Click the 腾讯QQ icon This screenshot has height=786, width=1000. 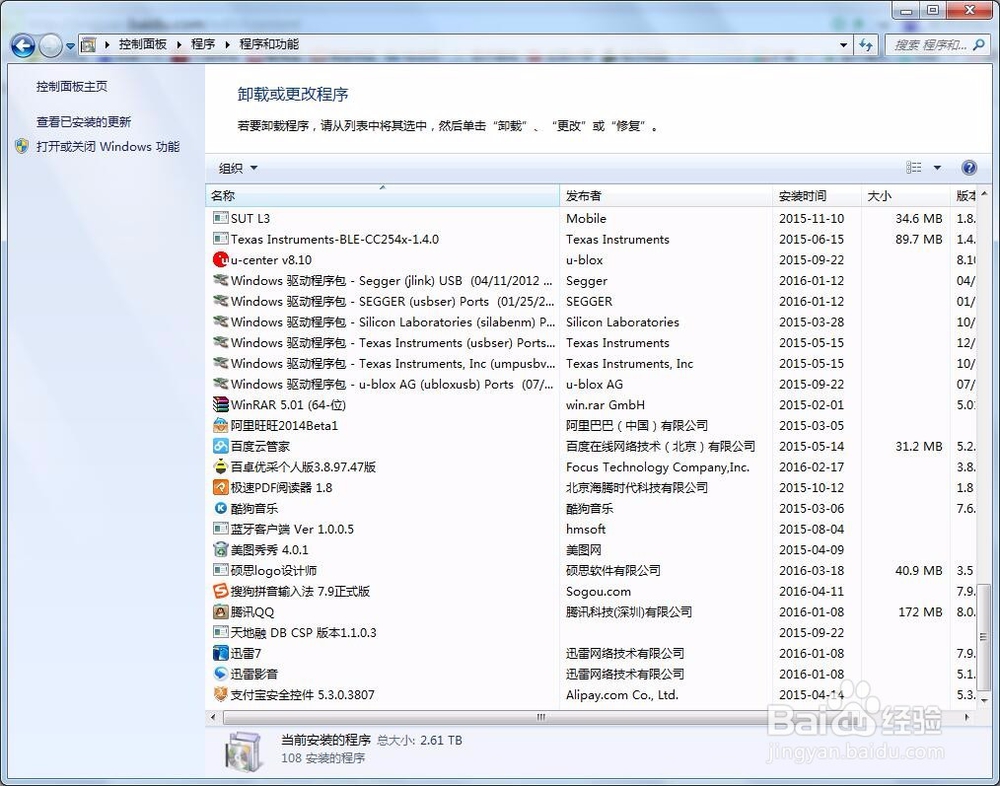pos(220,612)
